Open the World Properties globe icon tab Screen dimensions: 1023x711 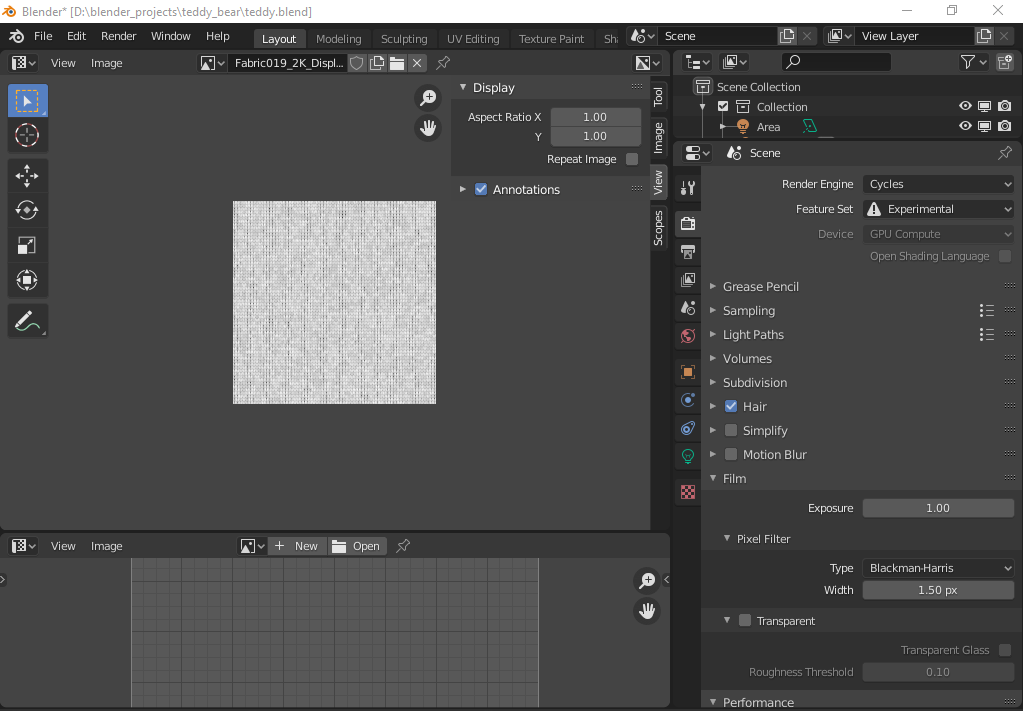point(687,336)
